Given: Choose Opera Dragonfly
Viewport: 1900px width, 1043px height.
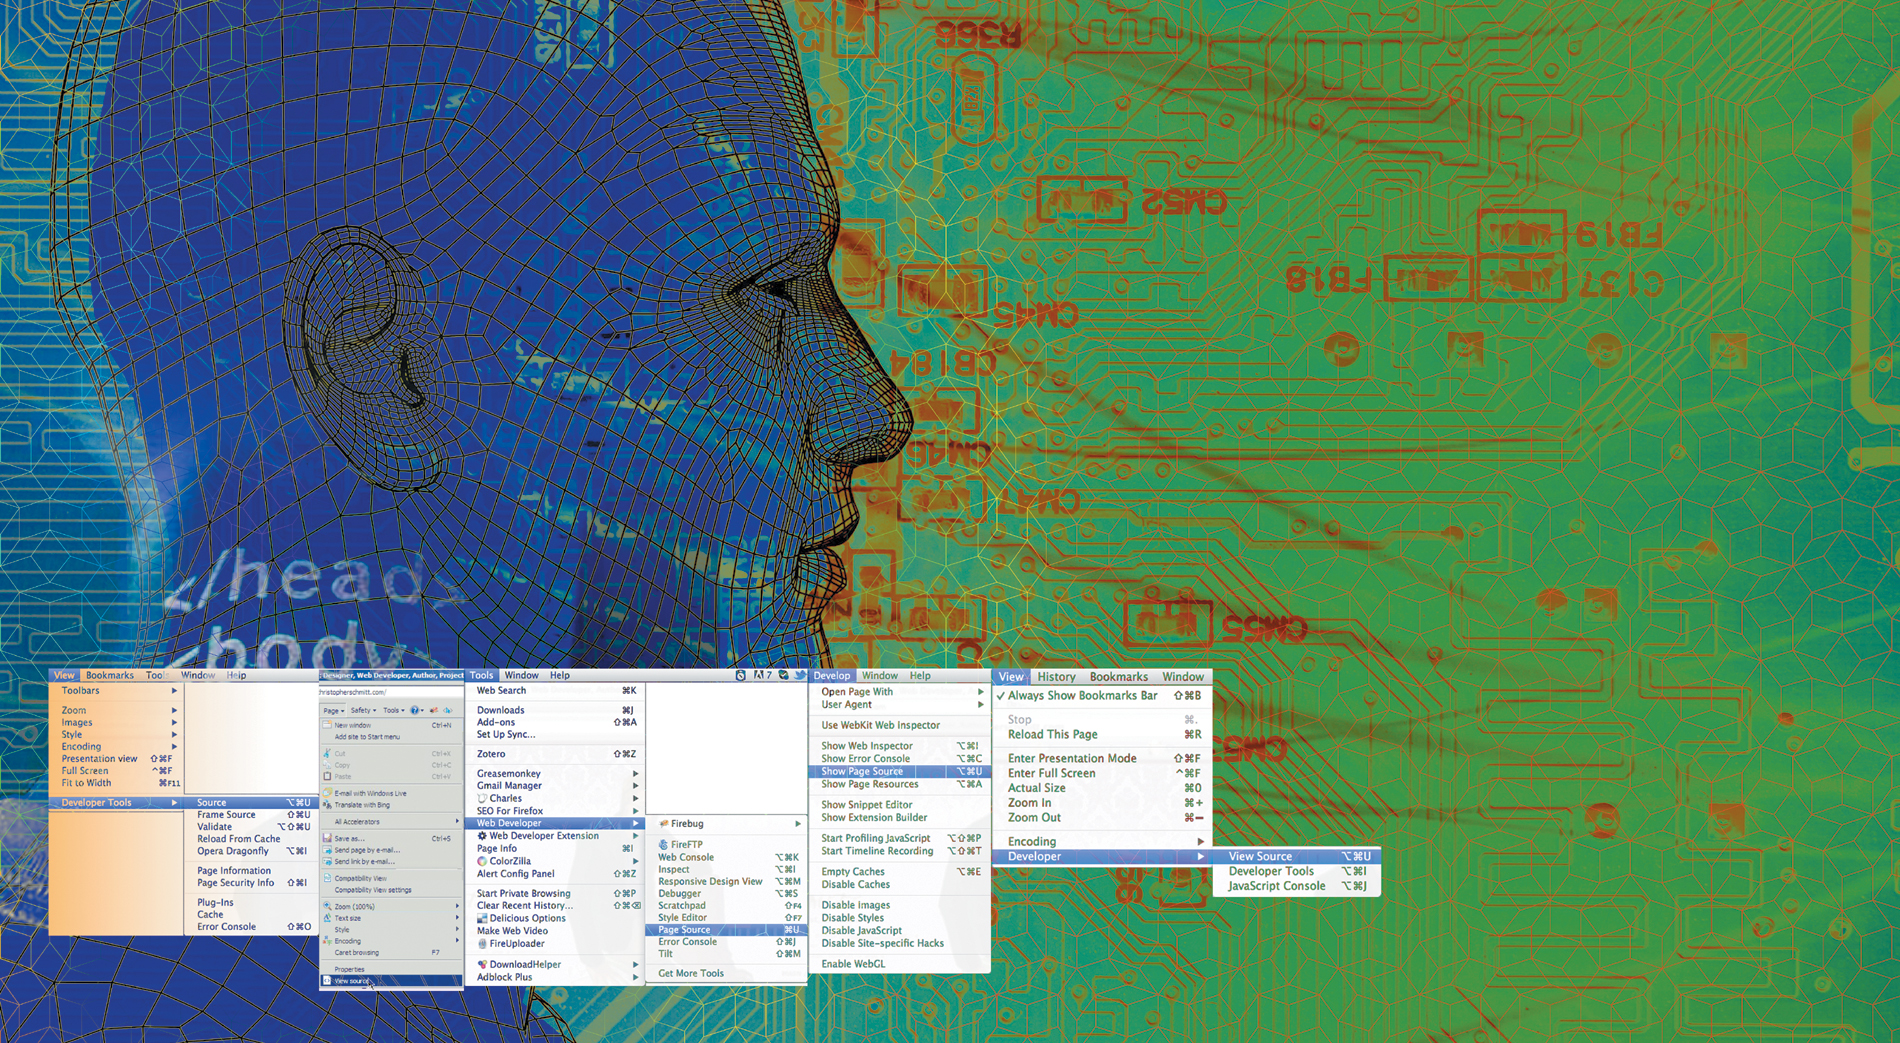Looking at the screenshot, I should pyautogui.click(x=233, y=851).
